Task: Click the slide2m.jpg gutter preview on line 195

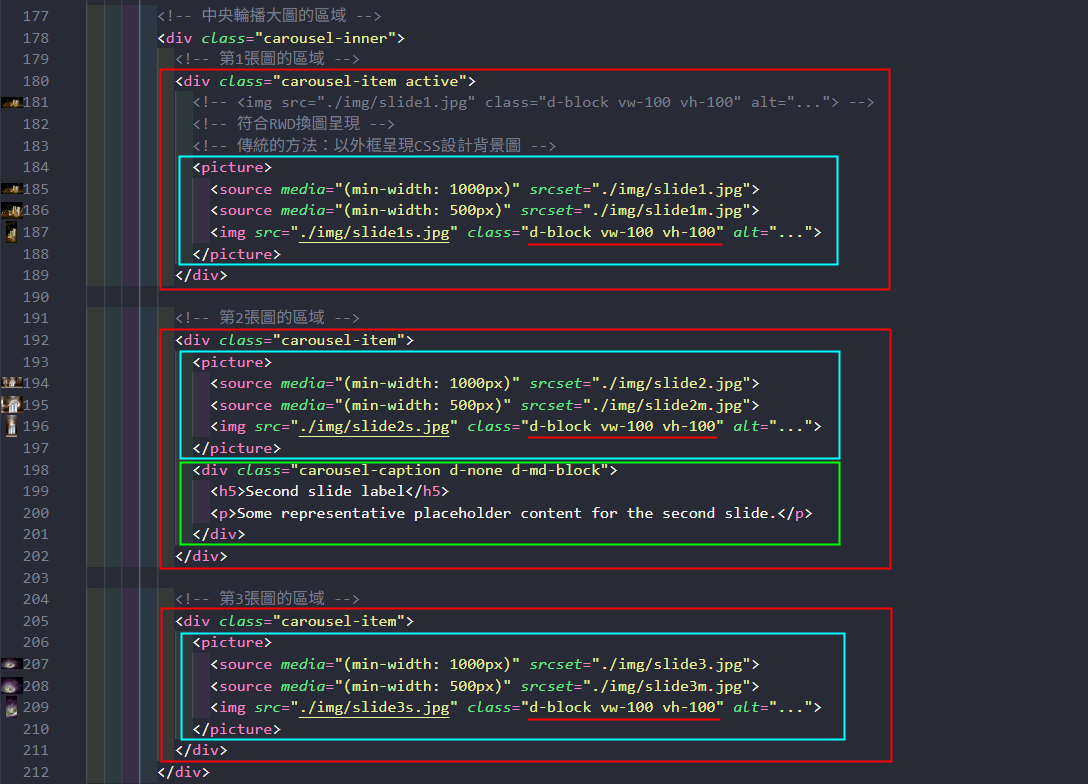Action: pos(12,405)
